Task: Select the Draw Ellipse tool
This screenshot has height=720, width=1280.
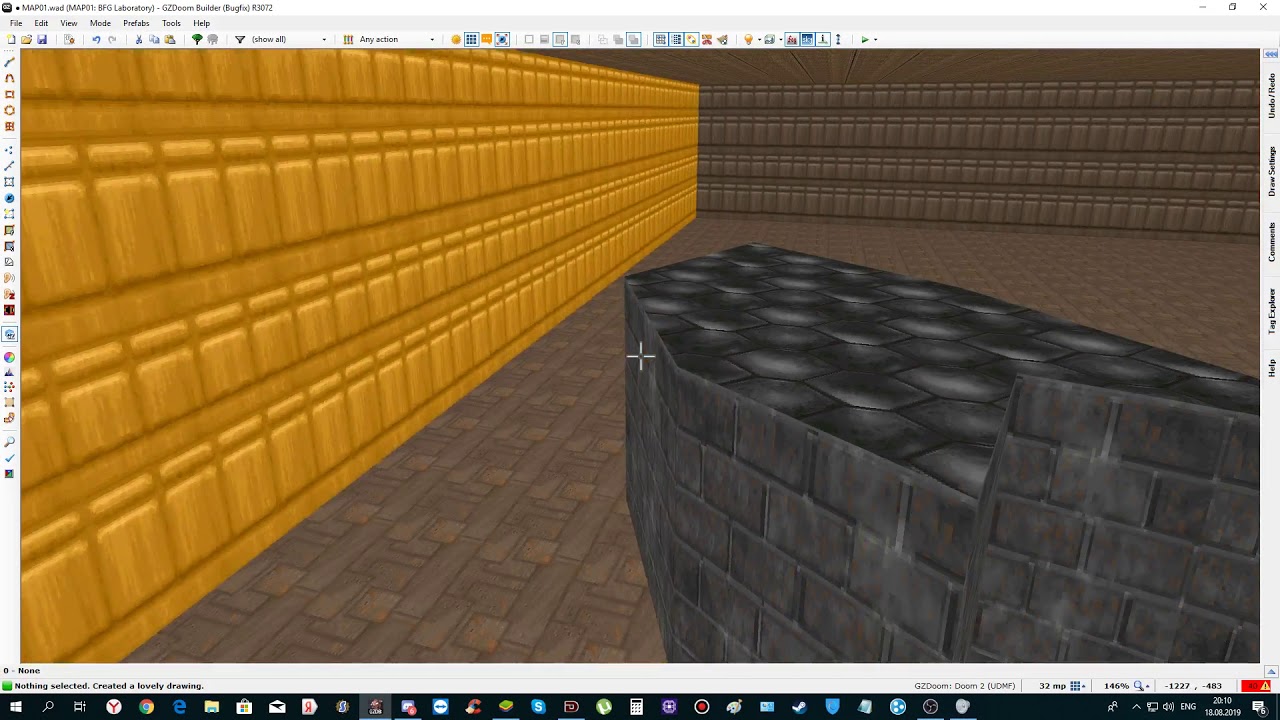Action: point(10,110)
